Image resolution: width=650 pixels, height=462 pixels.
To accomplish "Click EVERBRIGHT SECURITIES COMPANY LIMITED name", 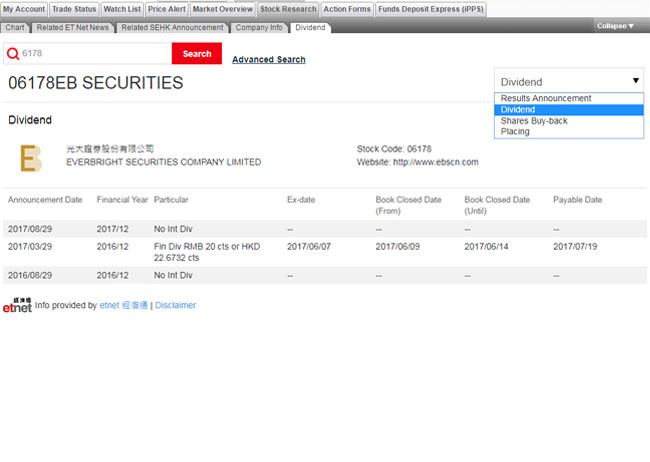I will coord(163,162).
